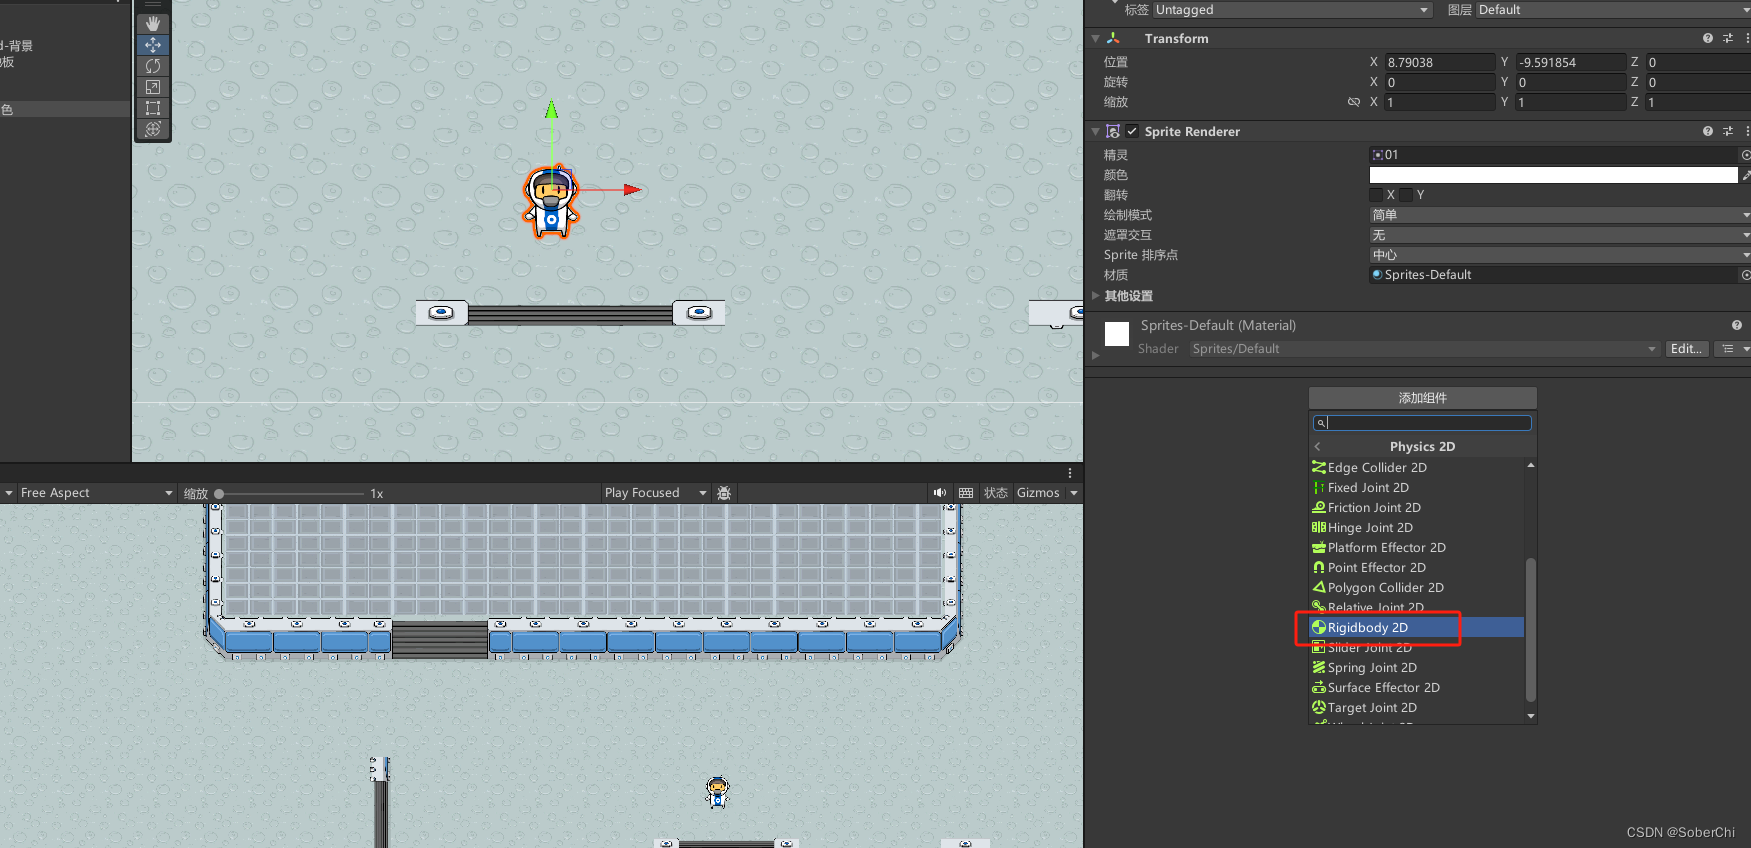Open material object picker for Sprites-Default
This screenshot has width=1751, height=848.
[x=1745, y=275]
